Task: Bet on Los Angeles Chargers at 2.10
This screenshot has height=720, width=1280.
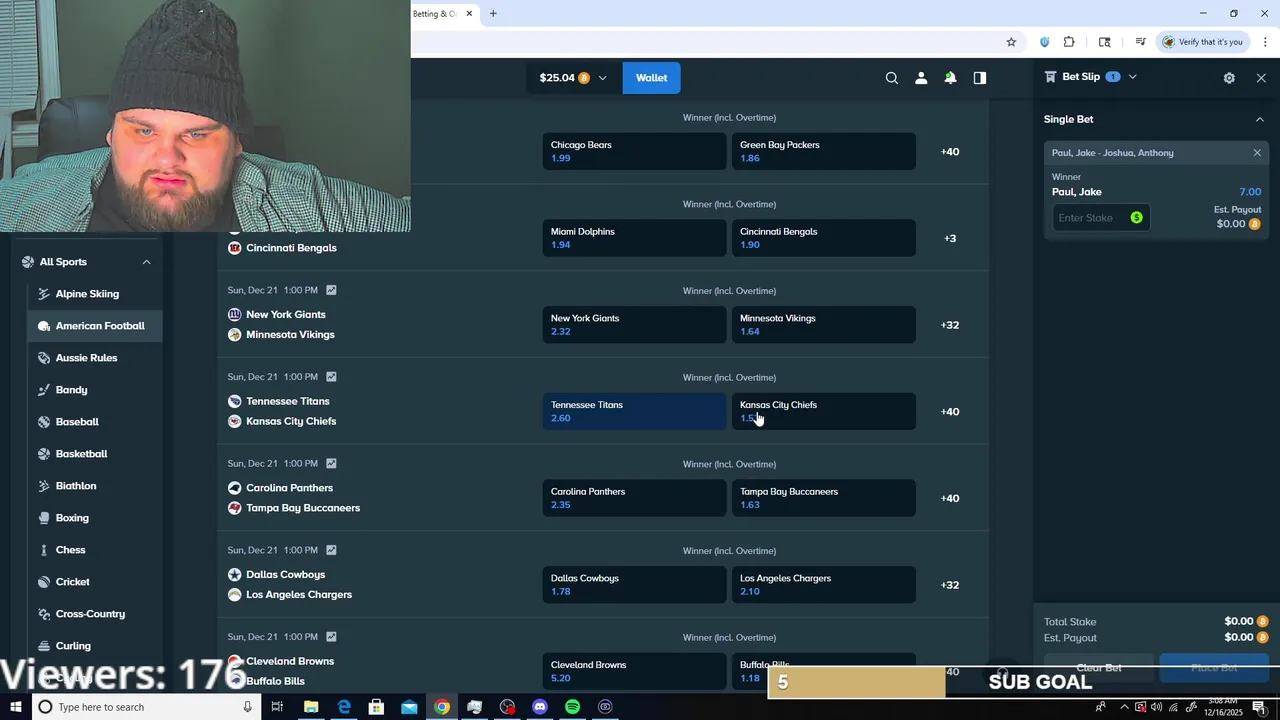Action: tap(824, 585)
